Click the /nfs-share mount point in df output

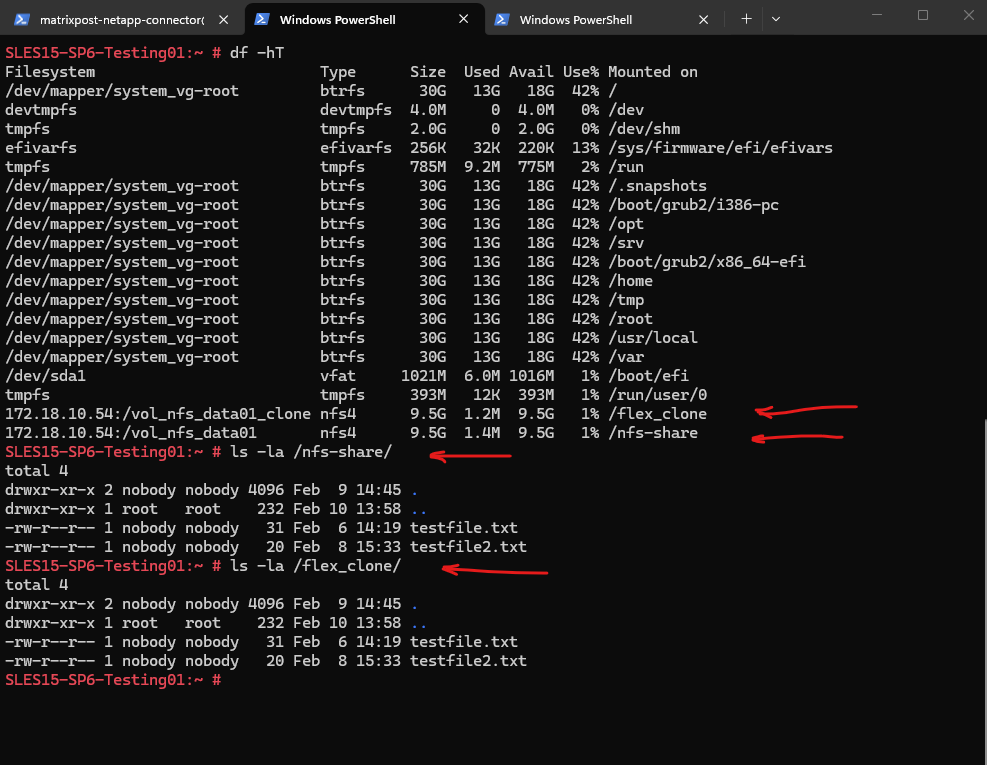[x=653, y=433]
